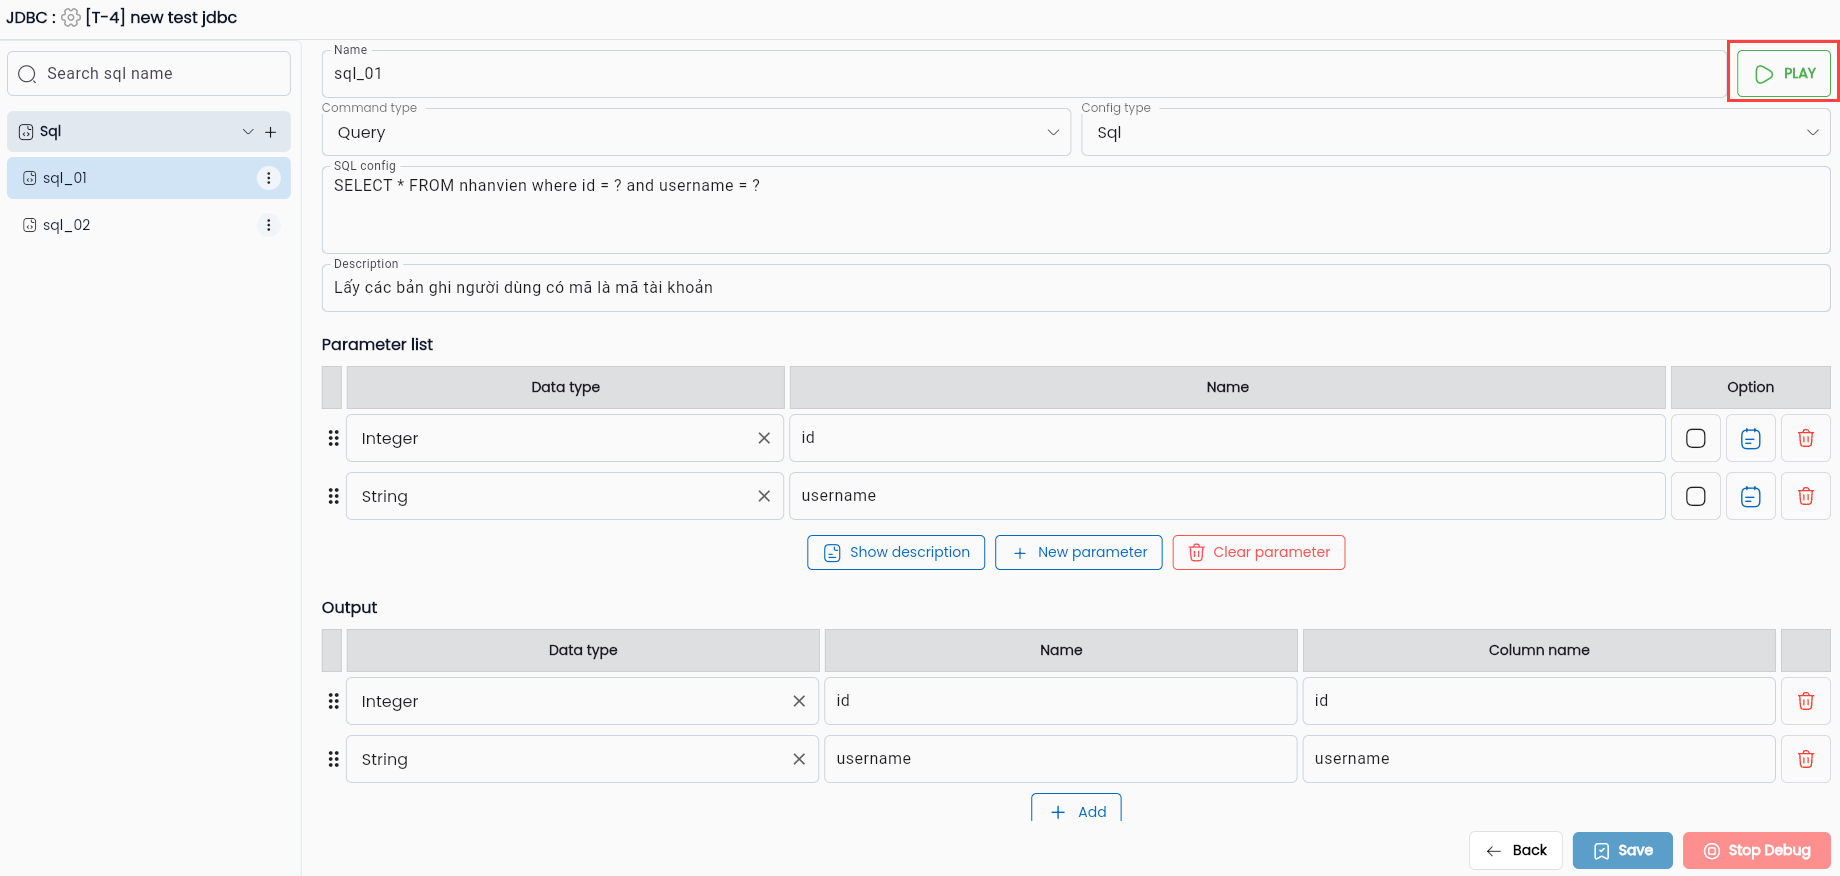Screen dimensions: 1840x876
Task: Open String data type dropdown in Output
Action: tap(583, 759)
